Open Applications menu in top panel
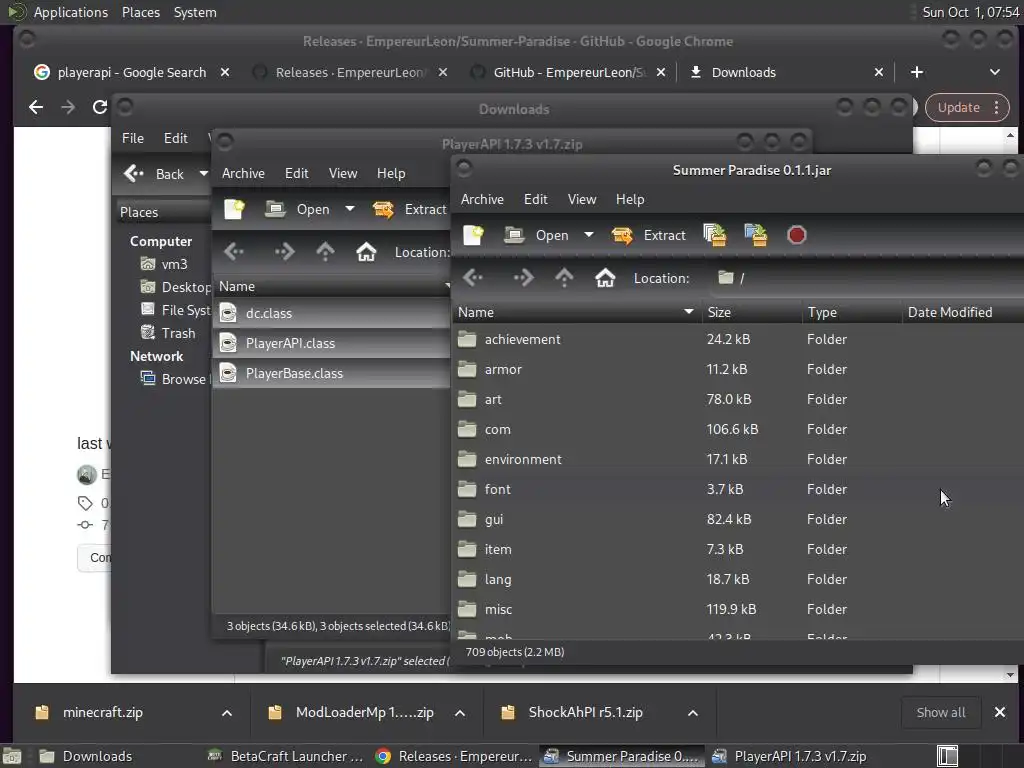The width and height of the screenshot is (1024, 768). point(71,12)
